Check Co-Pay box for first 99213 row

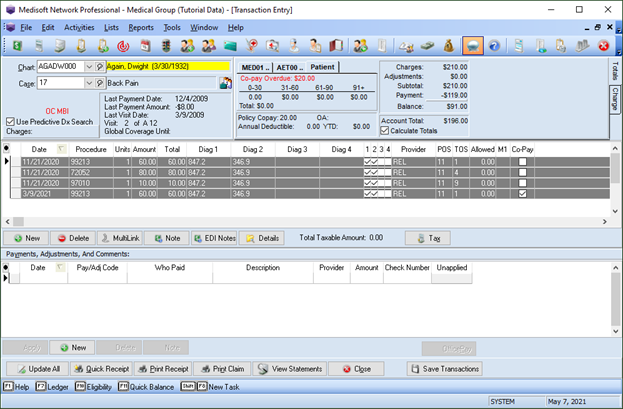click(522, 162)
